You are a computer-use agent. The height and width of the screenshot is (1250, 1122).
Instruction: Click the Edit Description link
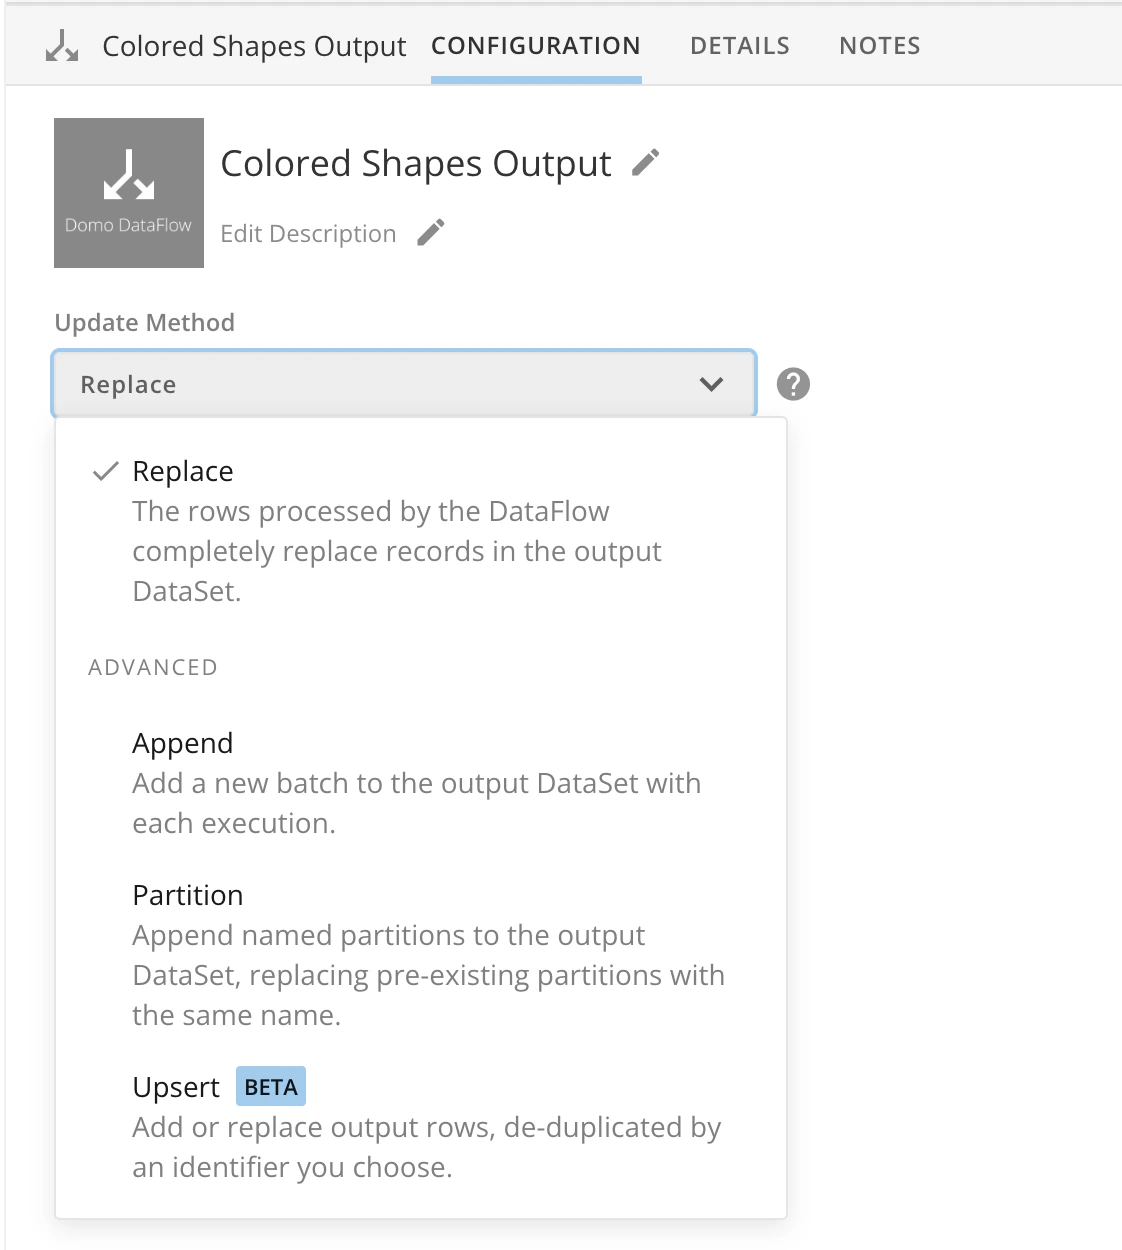coord(308,234)
